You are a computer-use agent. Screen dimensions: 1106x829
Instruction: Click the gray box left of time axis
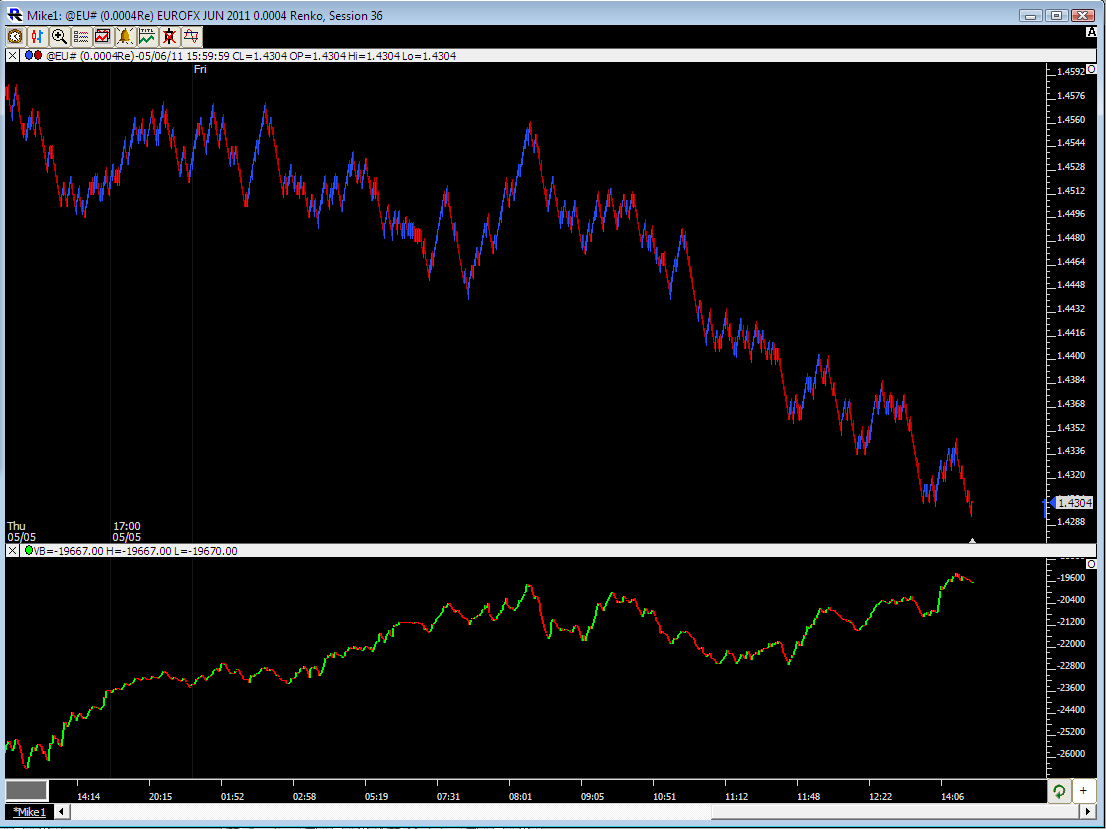point(27,790)
